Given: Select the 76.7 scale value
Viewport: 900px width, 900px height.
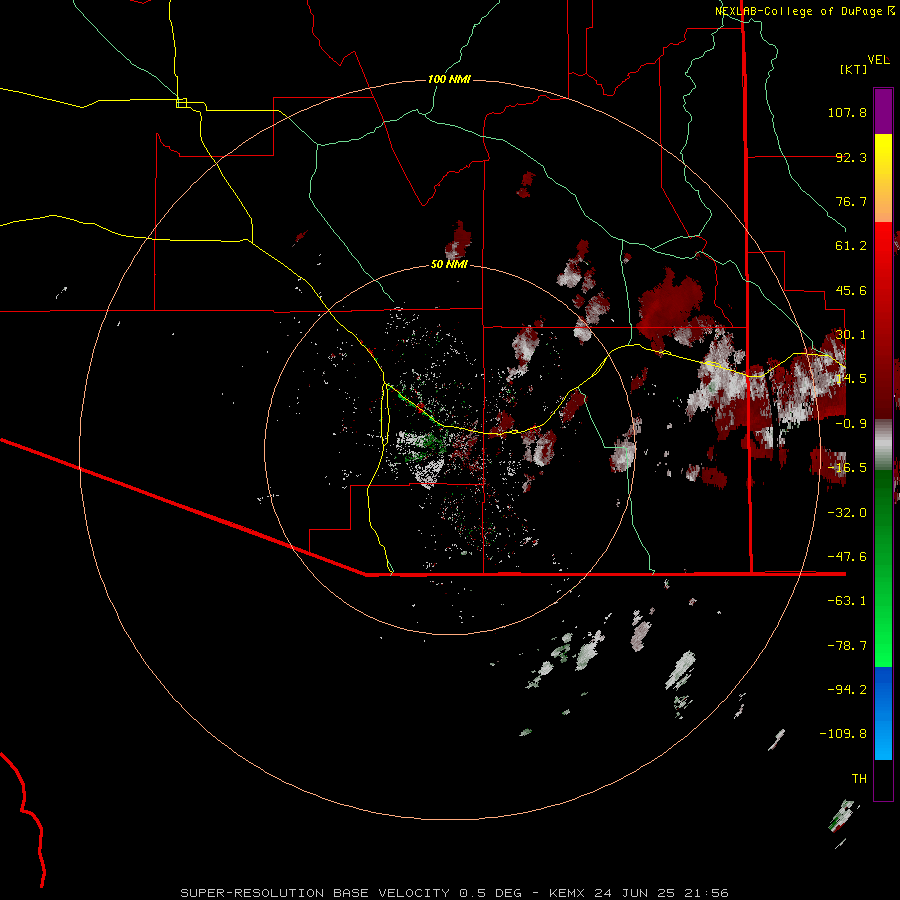Looking at the screenshot, I should coord(851,201).
